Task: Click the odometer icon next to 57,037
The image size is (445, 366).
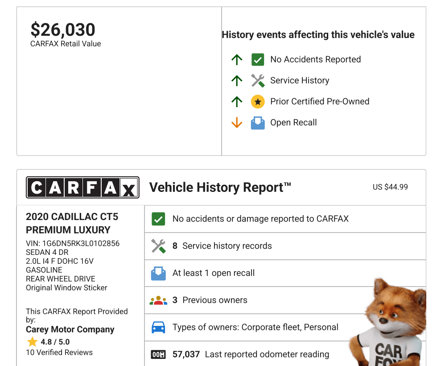Action: point(158,354)
